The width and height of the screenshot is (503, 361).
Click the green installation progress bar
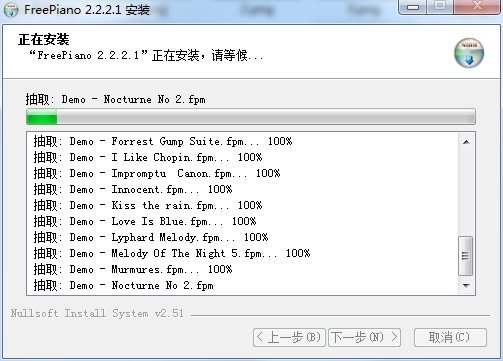coord(251,117)
